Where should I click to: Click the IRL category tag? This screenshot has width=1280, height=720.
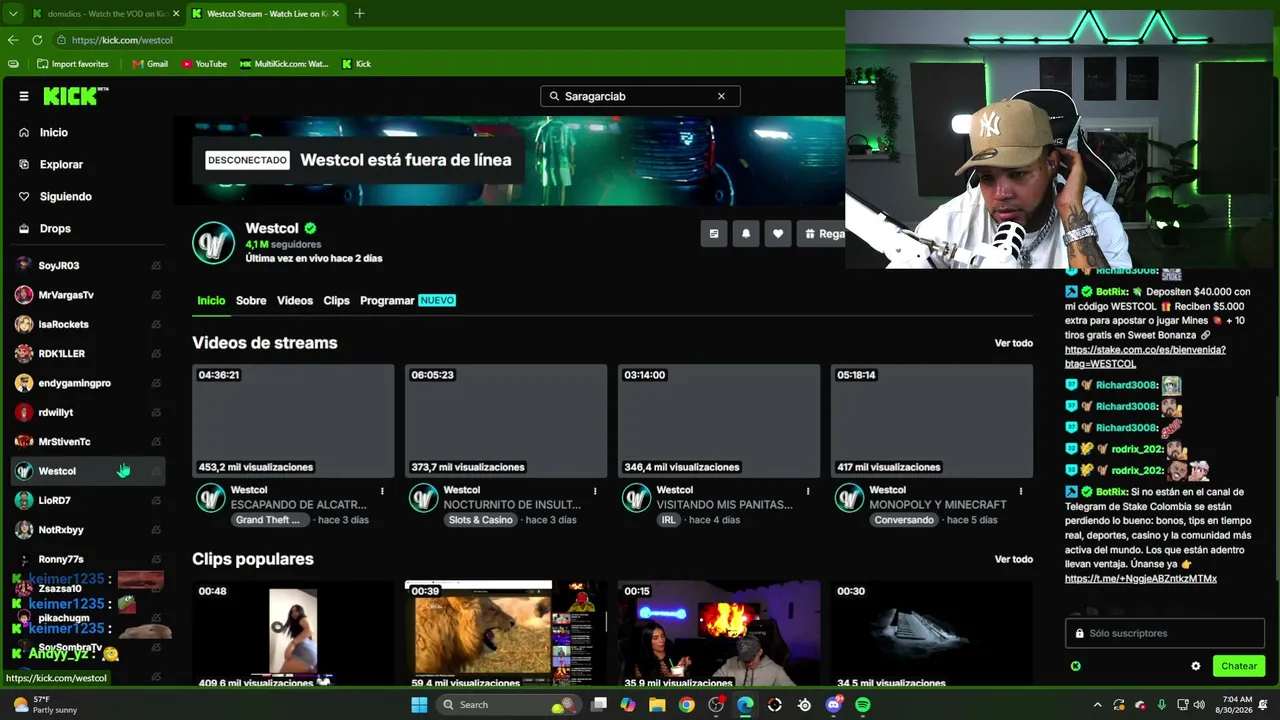tap(668, 520)
